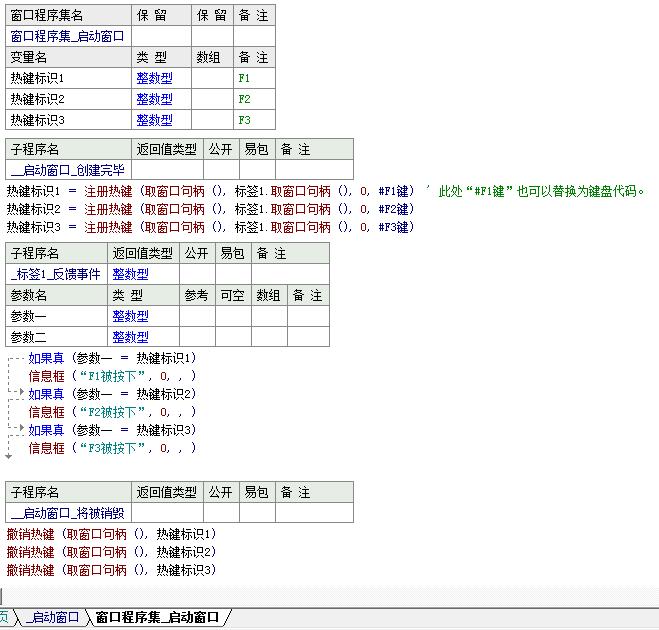Select the 窗口程序集_启动窗口 bottom tab
Image resolution: width=659 pixels, height=630 pixels.
[x=157, y=617]
